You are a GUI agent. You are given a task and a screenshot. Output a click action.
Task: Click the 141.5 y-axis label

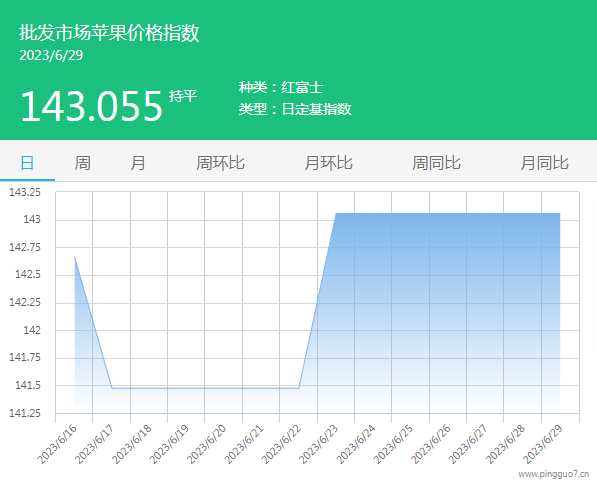click(x=27, y=385)
